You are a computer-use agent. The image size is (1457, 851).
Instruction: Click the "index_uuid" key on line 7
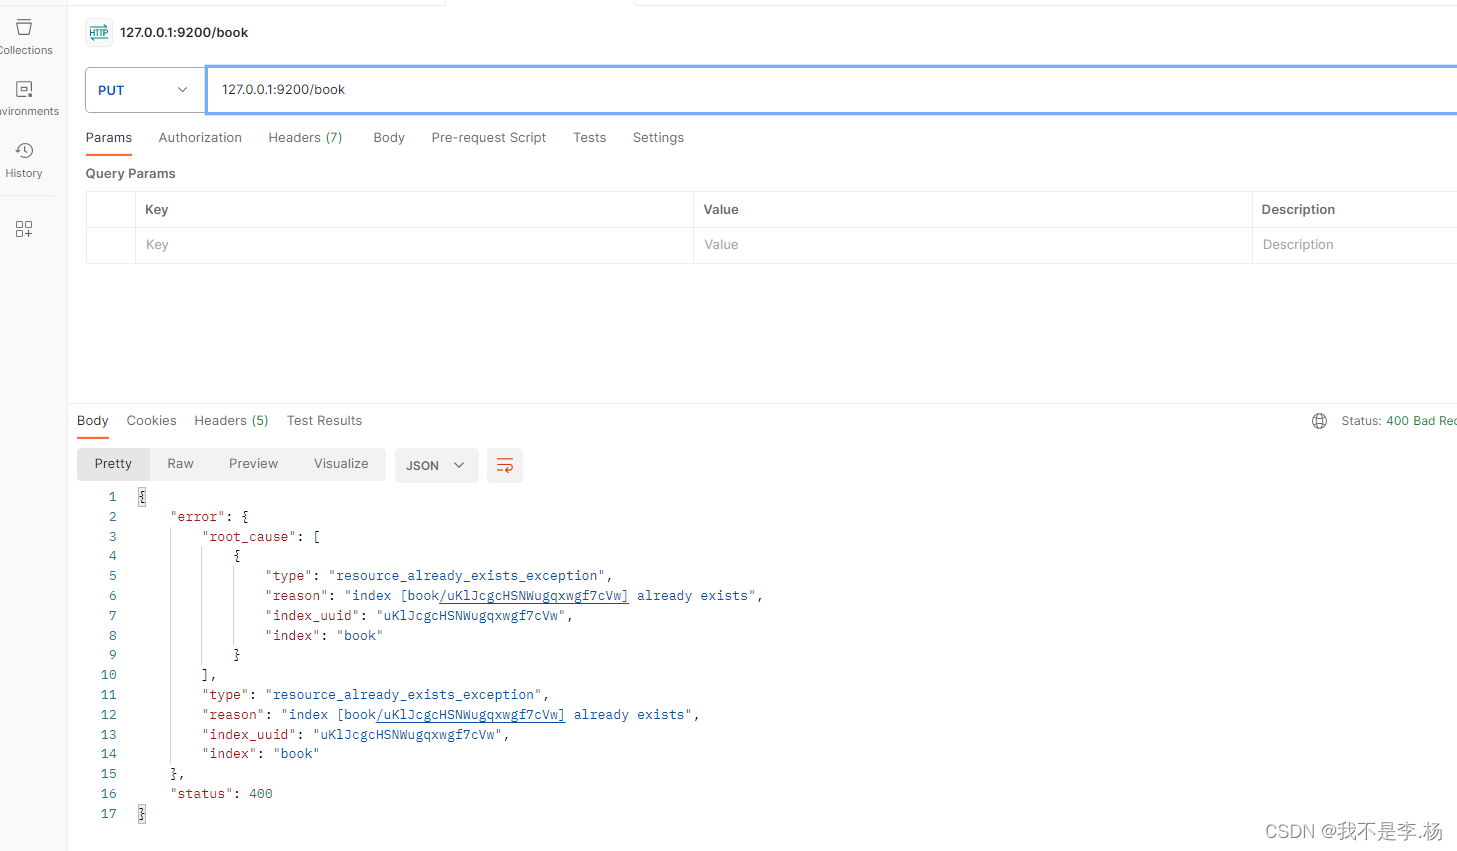[313, 616]
